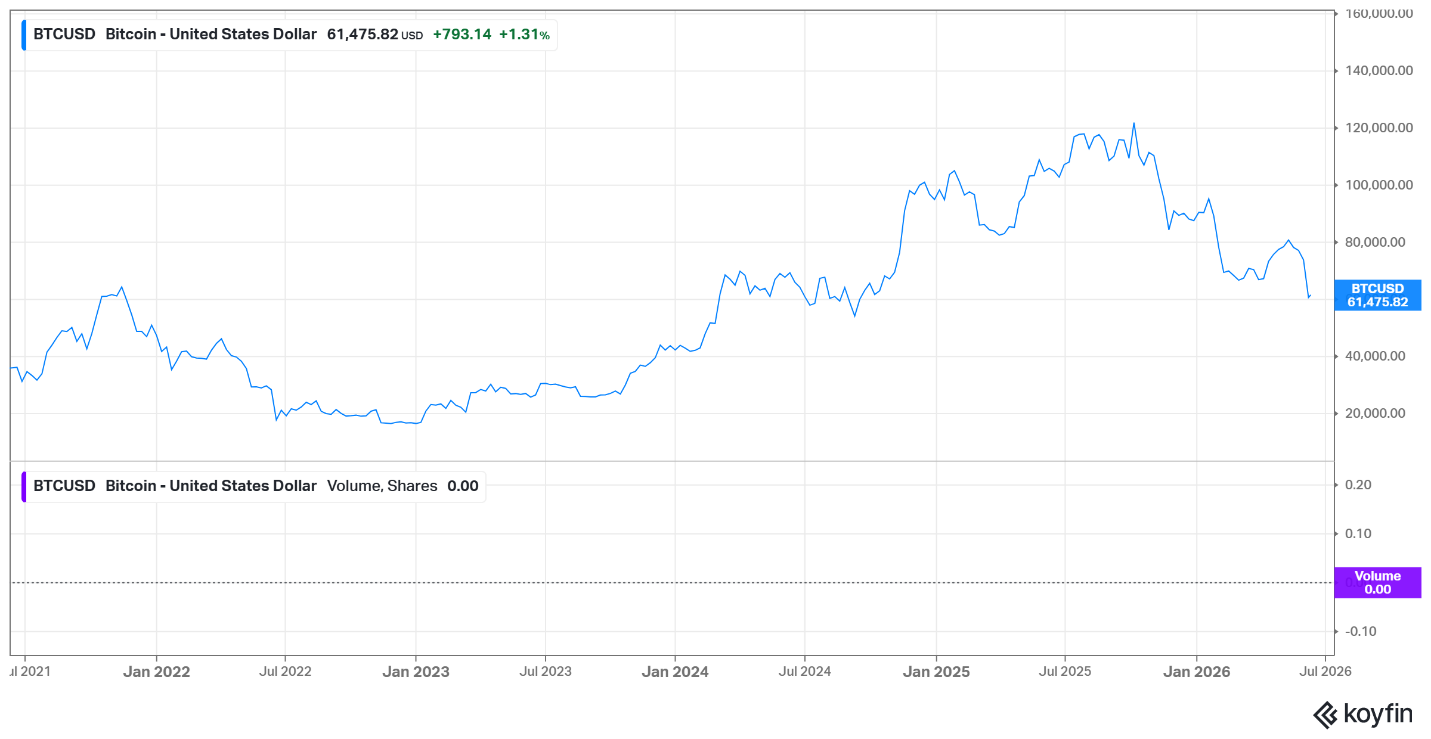1431x739 pixels.
Task: Click the Jan 2026 date label
Action: [x=1196, y=672]
